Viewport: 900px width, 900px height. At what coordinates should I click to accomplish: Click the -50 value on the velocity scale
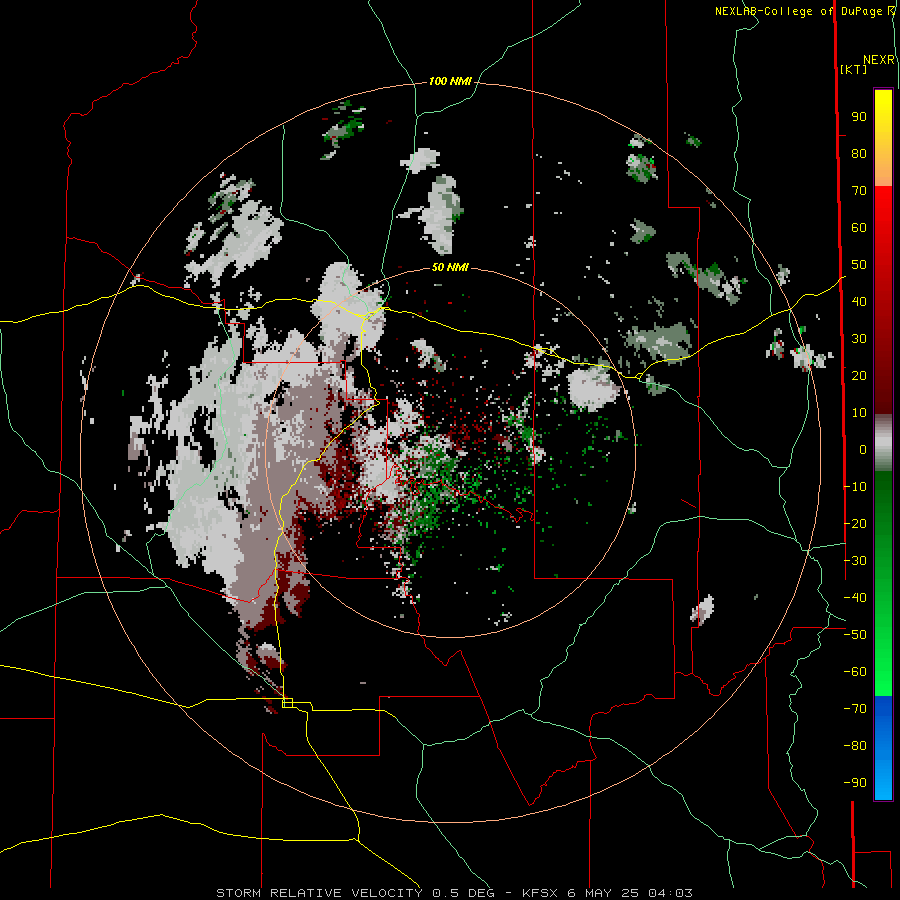[x=855, y=635]
